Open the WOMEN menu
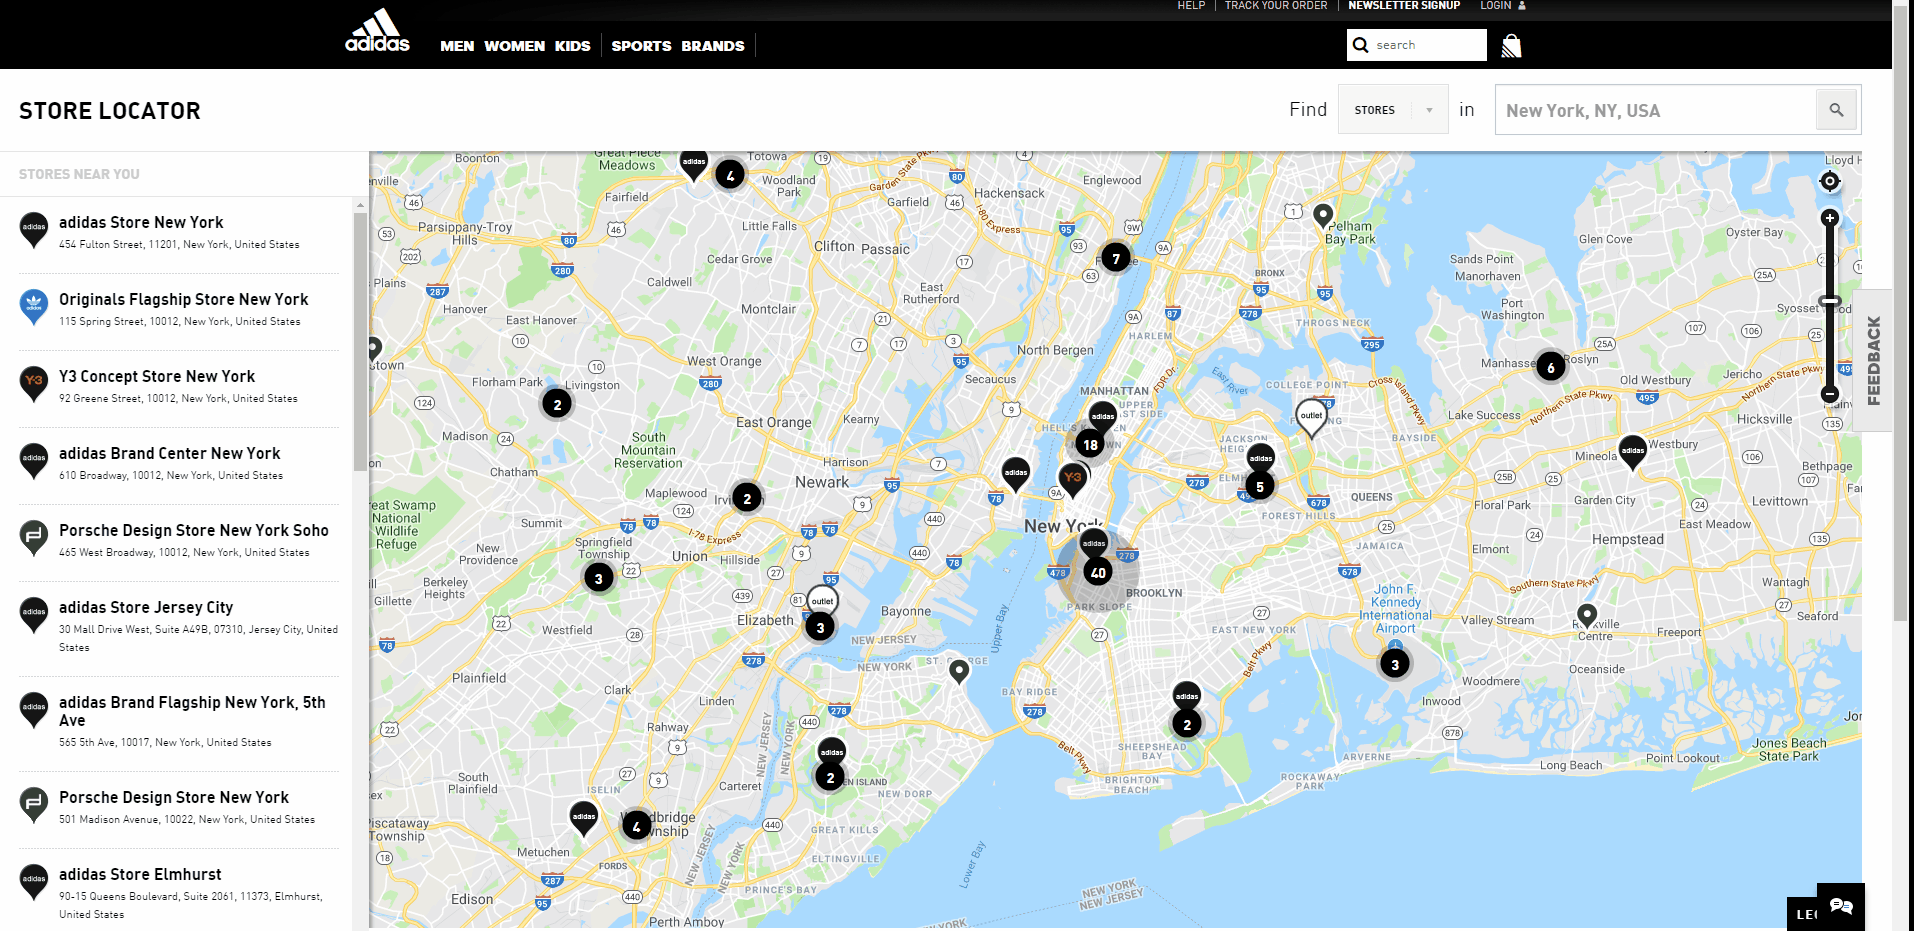The image size is (1914, 931). [x=515, y=46]
